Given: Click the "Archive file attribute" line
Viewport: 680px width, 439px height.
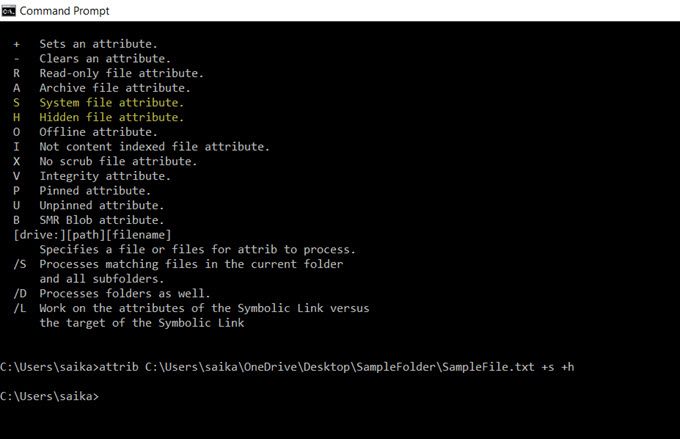Looking at the screenshot, I should tap(115, 88).
